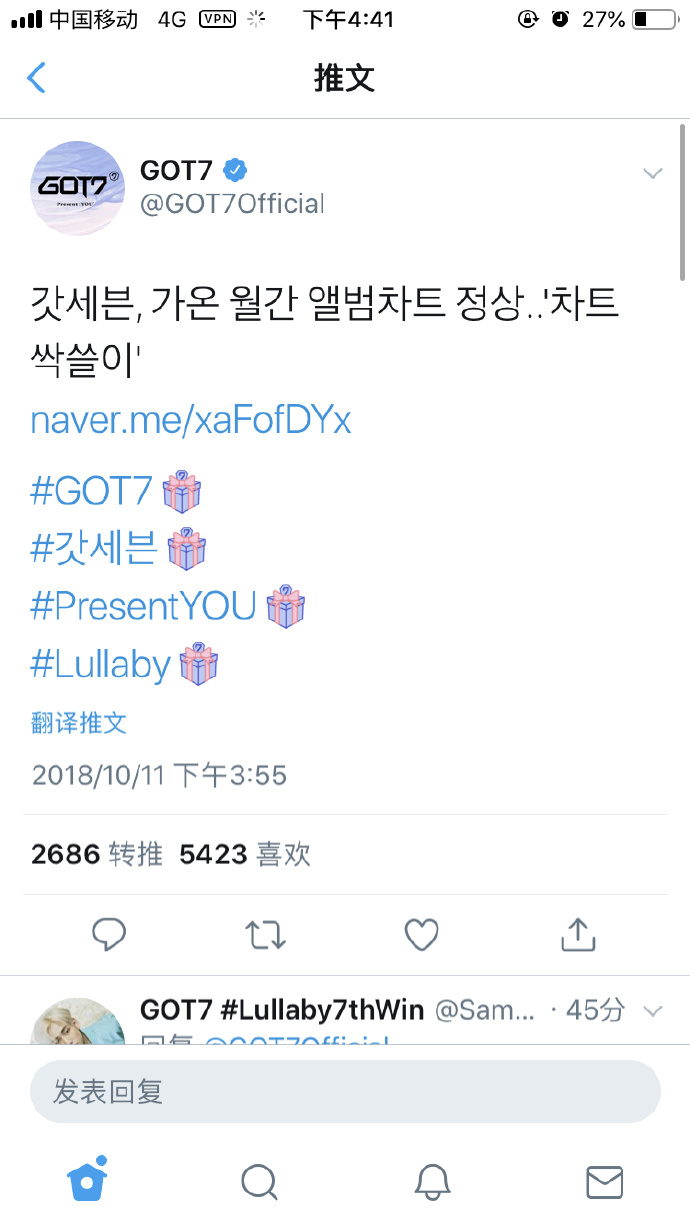Retweet the GOT7 tweet
Image resolution: width=690 pixels, height=1227 pixels.
[266, 934]
